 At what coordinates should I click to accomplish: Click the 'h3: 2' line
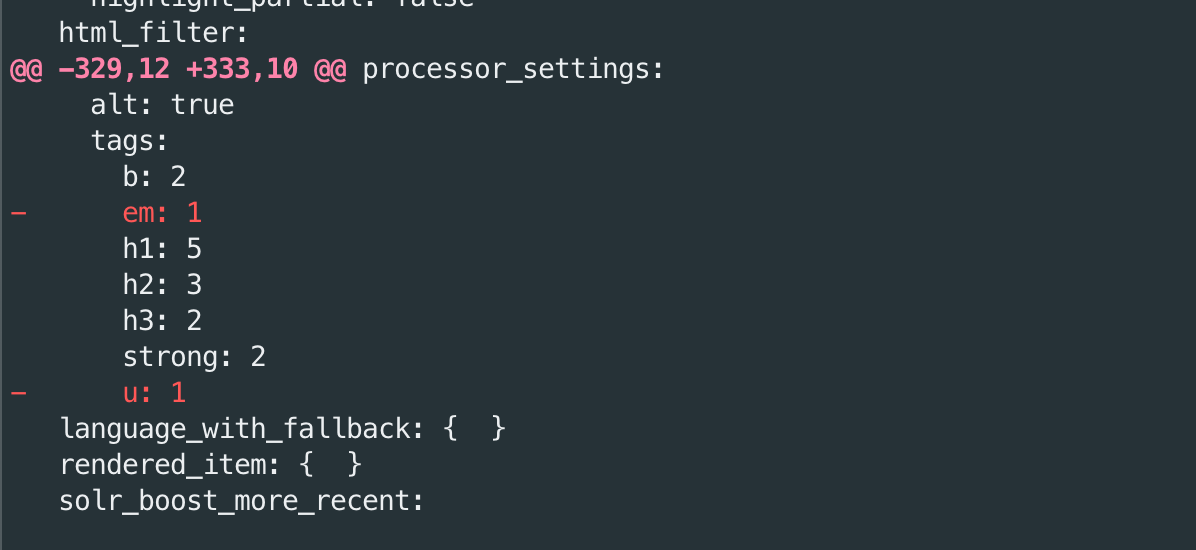[x=162, y=321]
